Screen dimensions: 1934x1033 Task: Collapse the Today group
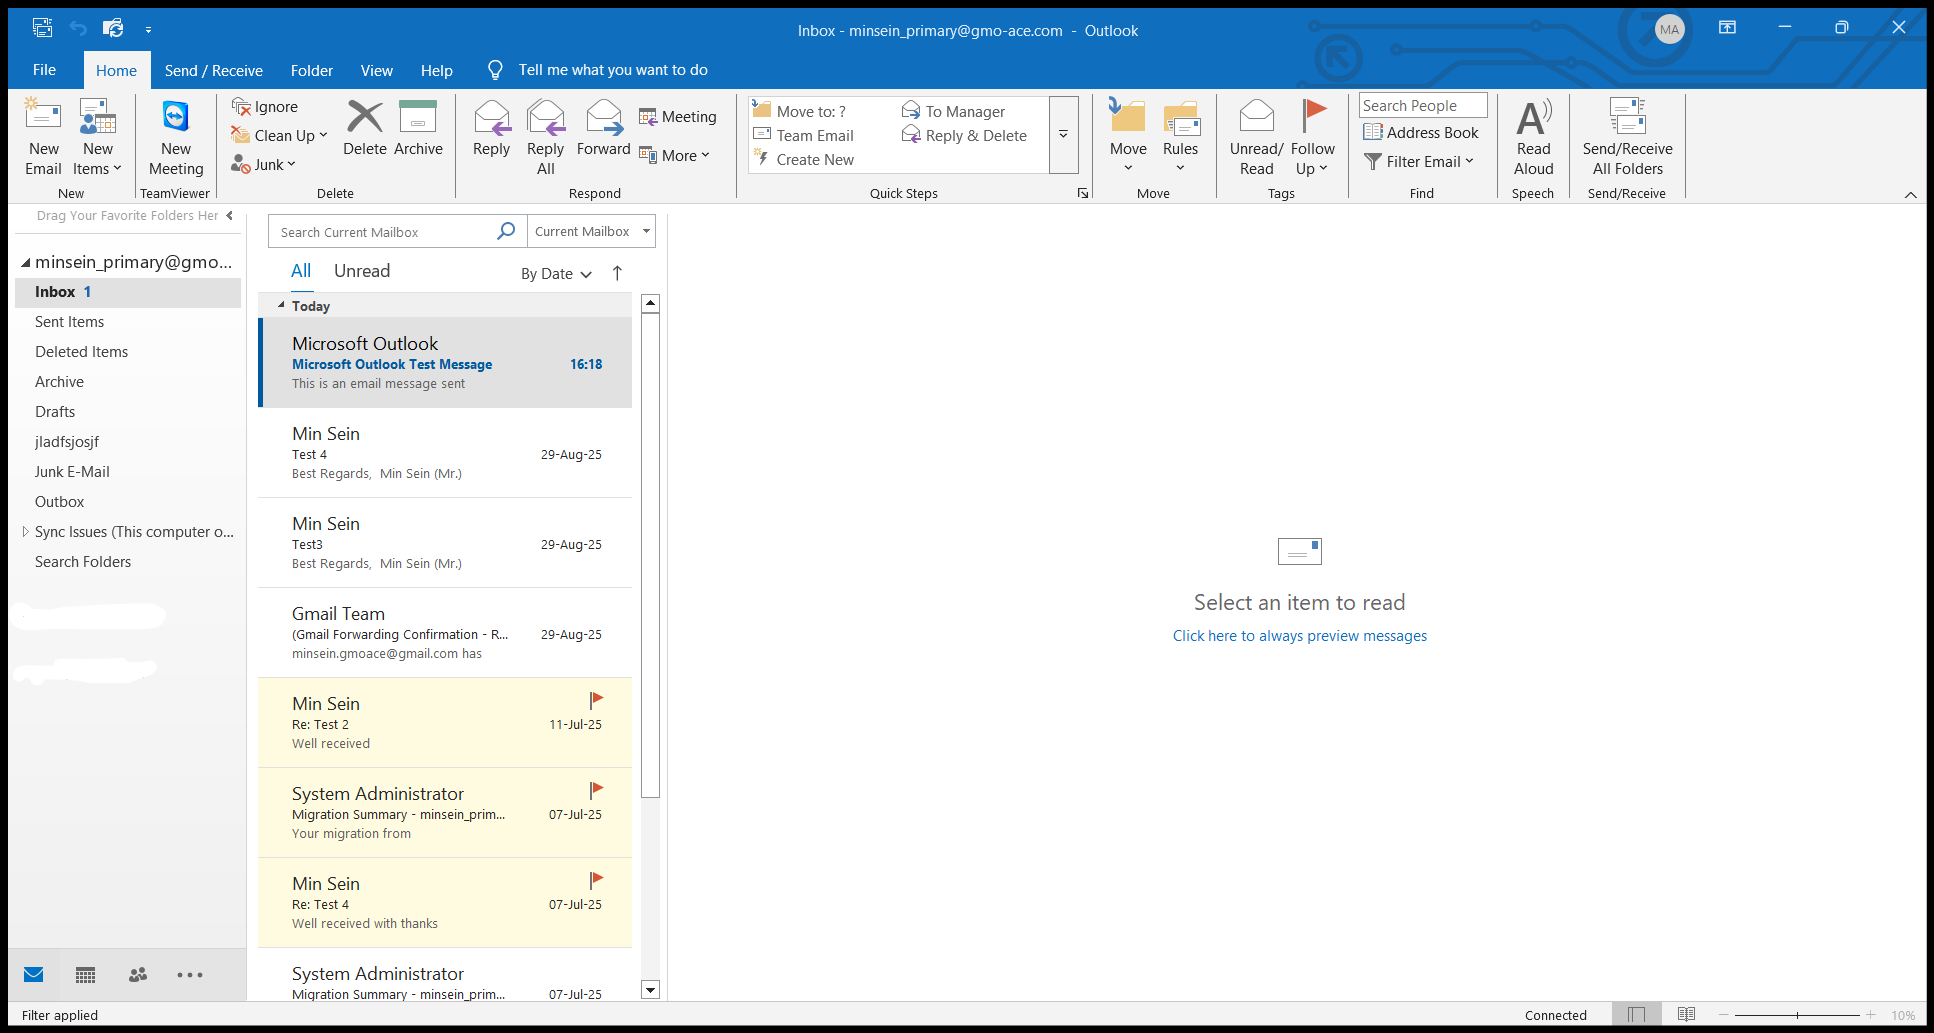(x=281, y=305)
